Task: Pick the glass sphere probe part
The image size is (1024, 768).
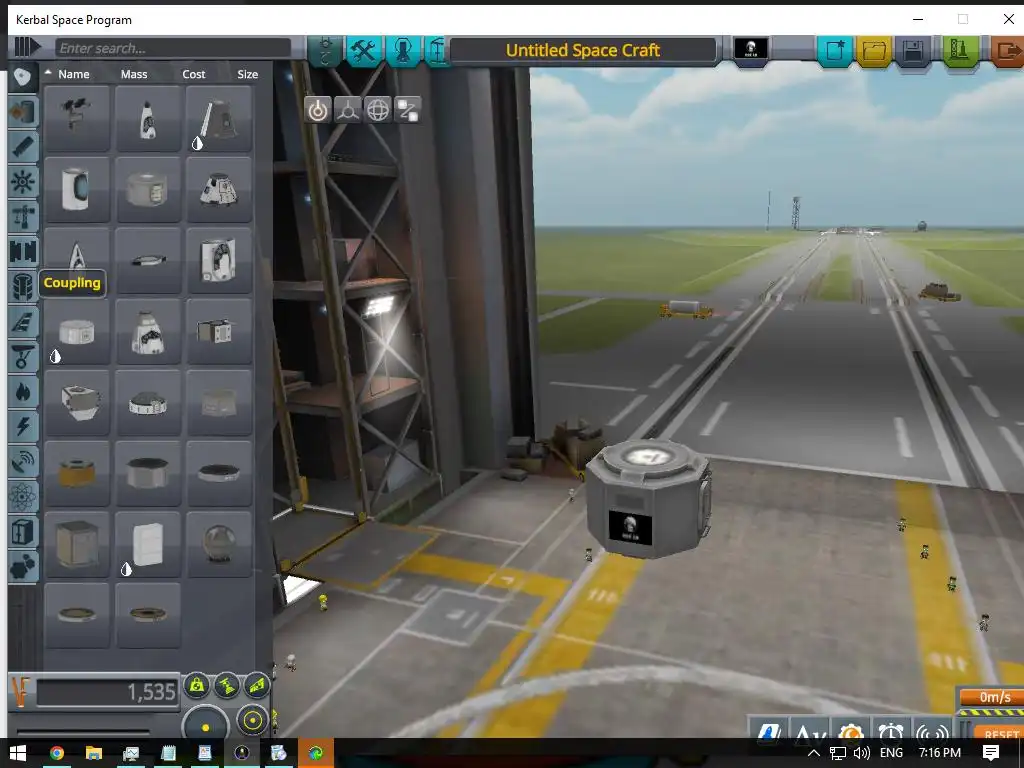Action: coord(219,543)
